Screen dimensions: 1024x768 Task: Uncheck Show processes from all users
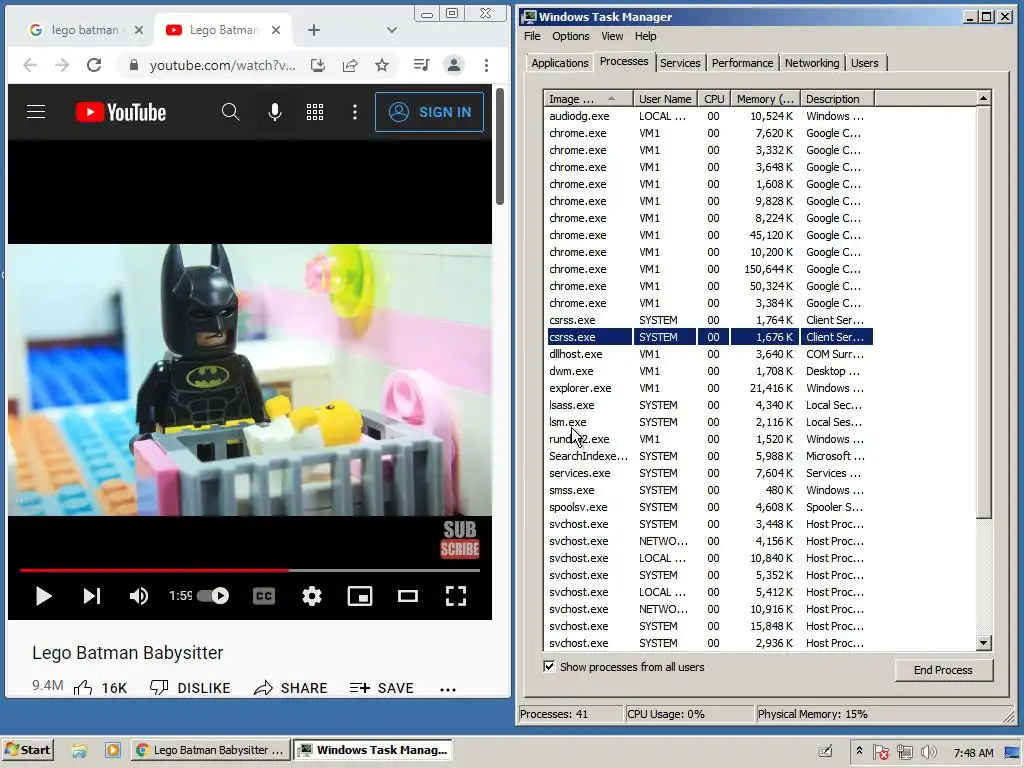coord(549,667)
